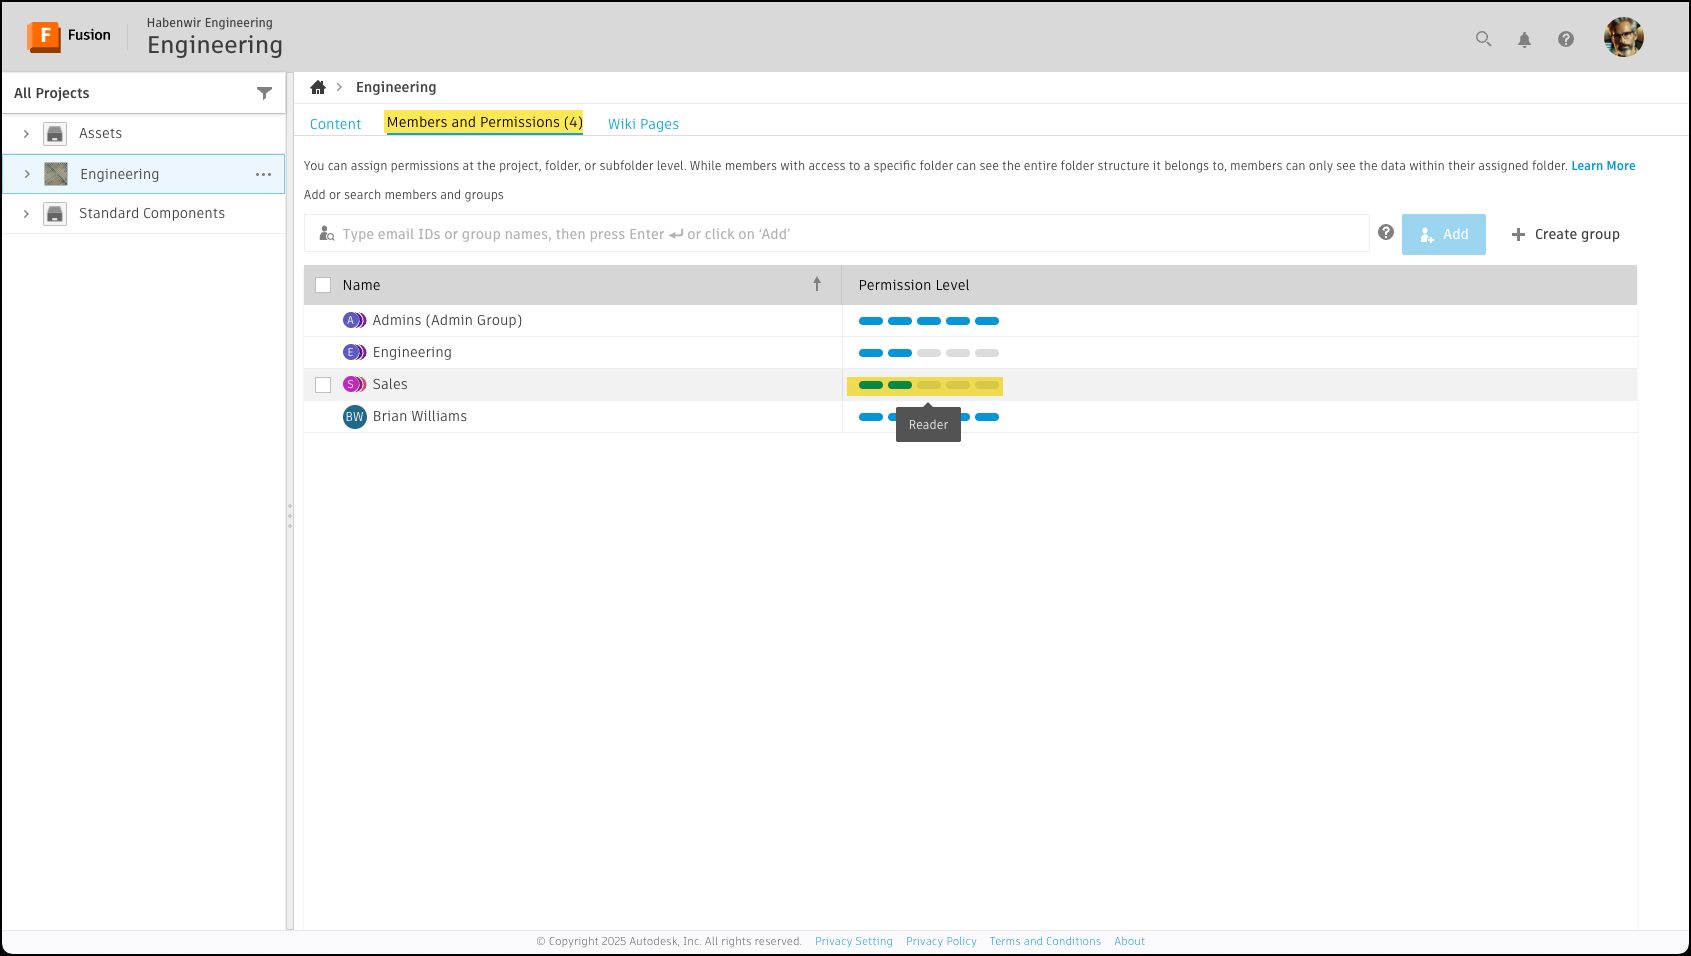Open the Content tab

(x=335, y=123)
